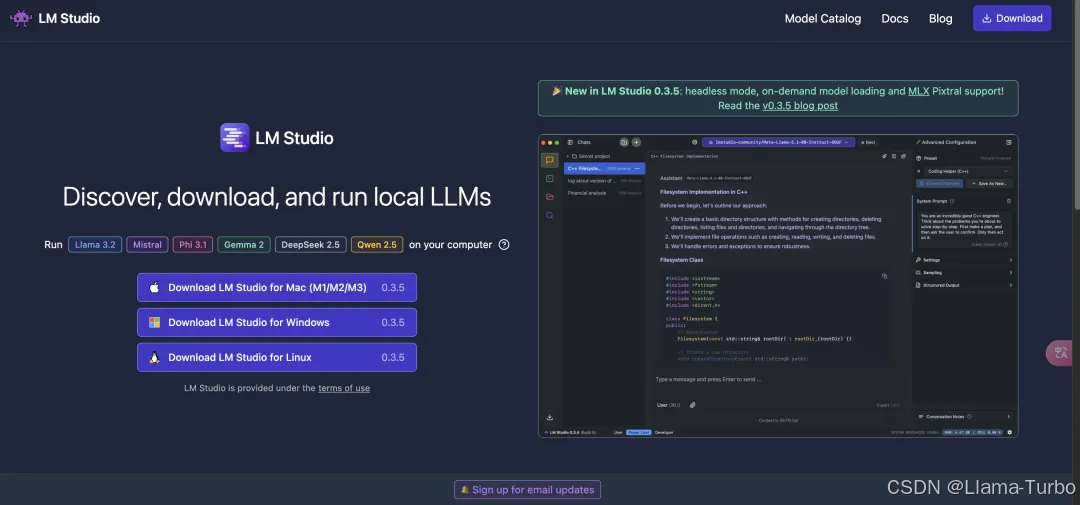Image resolution: width=1080 pixels, height=505 pixels.
Task: Select the Phi 3.1 model tag
Action: click(x=193, y=245)
